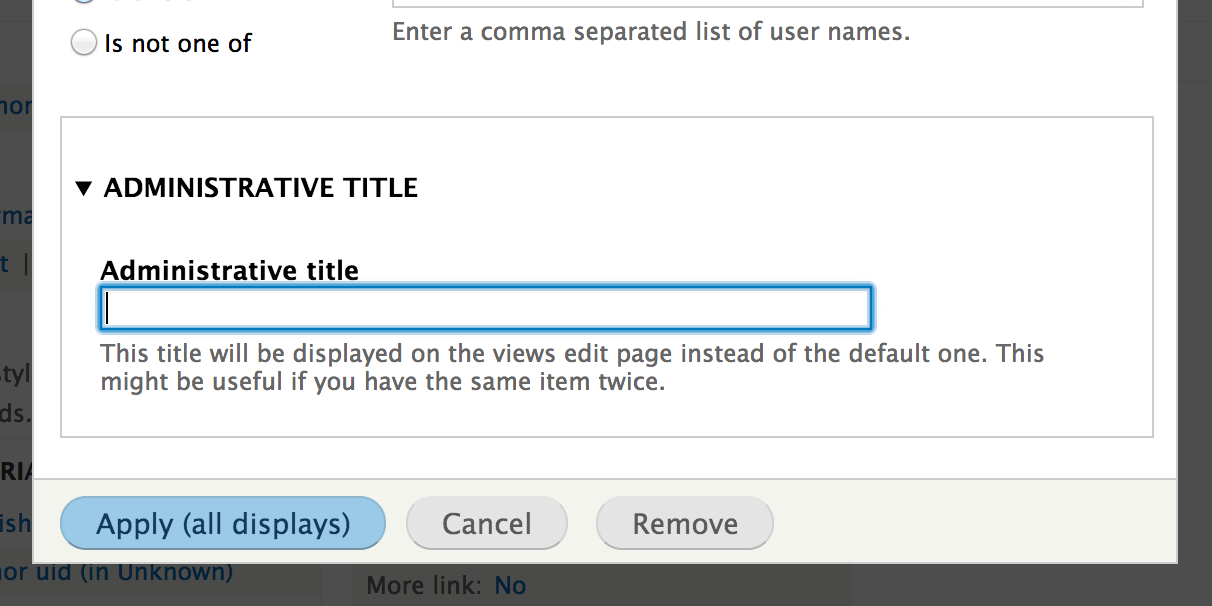
Task: Click the bold "Administrative title" field label
Action: tap(230, 270)
